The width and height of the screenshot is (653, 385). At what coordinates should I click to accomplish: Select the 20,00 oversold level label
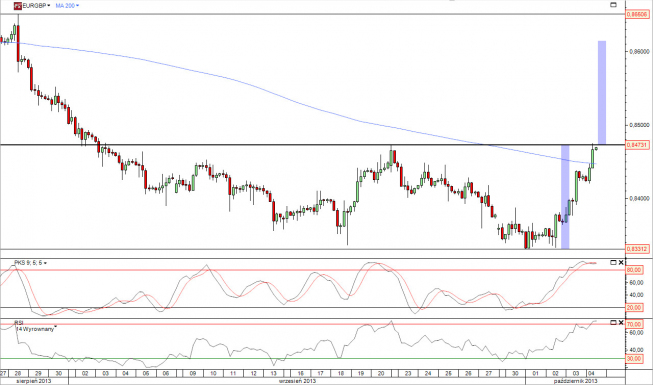[634, 308]
